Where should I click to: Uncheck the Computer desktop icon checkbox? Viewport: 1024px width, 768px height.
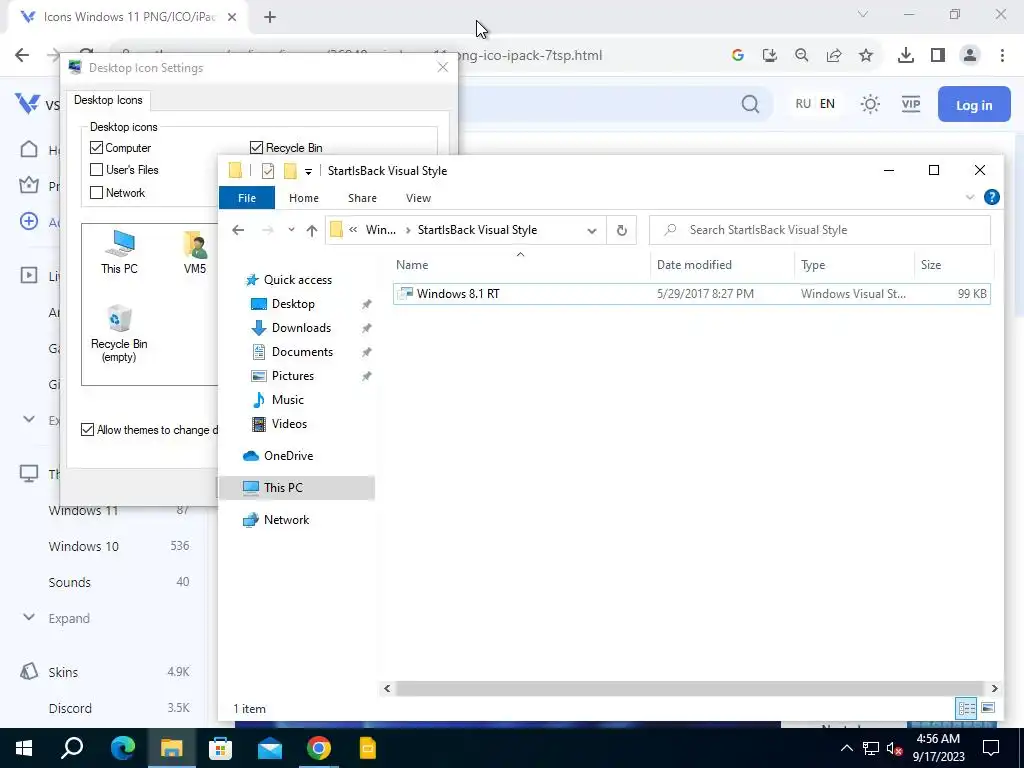tap(97, 148)
